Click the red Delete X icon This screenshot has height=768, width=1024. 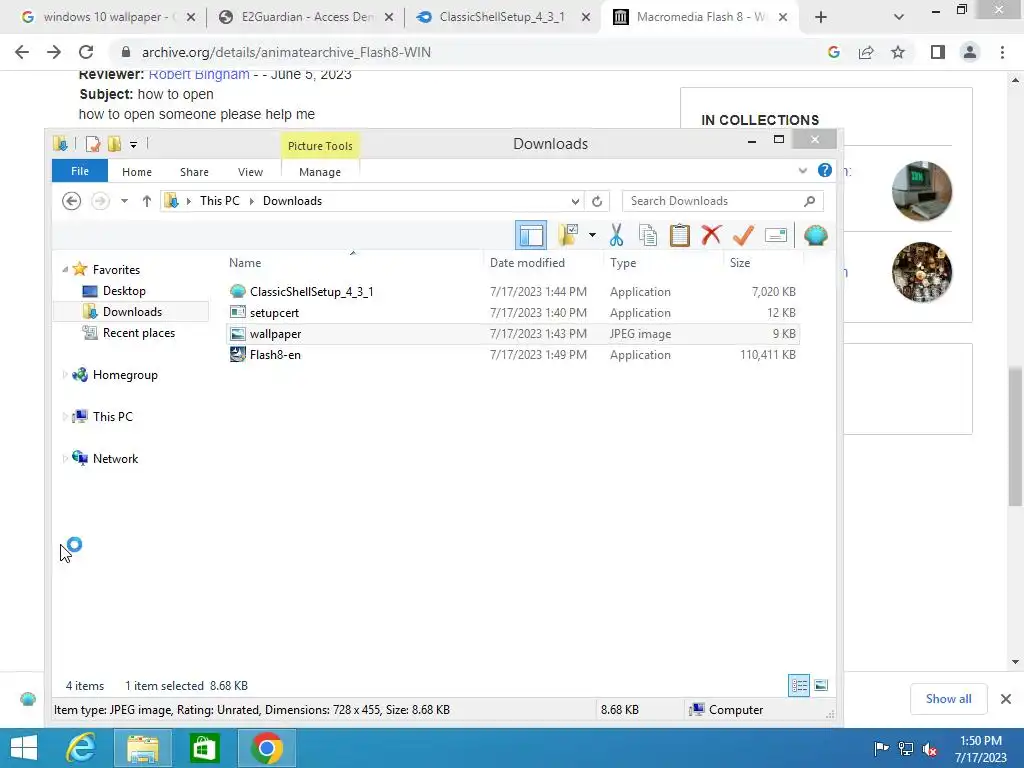(x=711, y=235)
